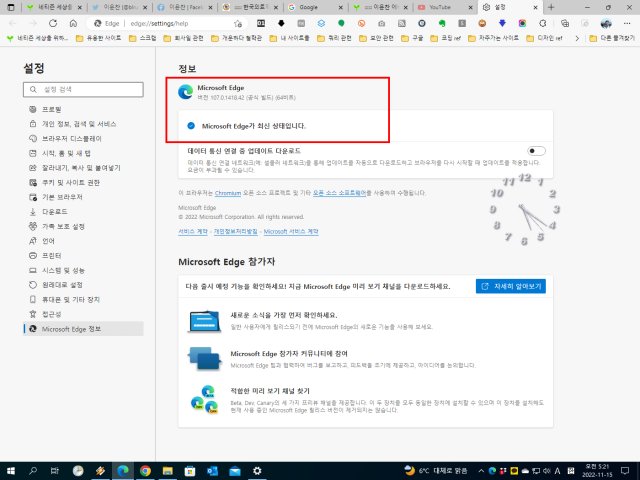Open Outlook from the taskbar
The width and height of the screenshot is (640, 480).
tap(212, 471)
